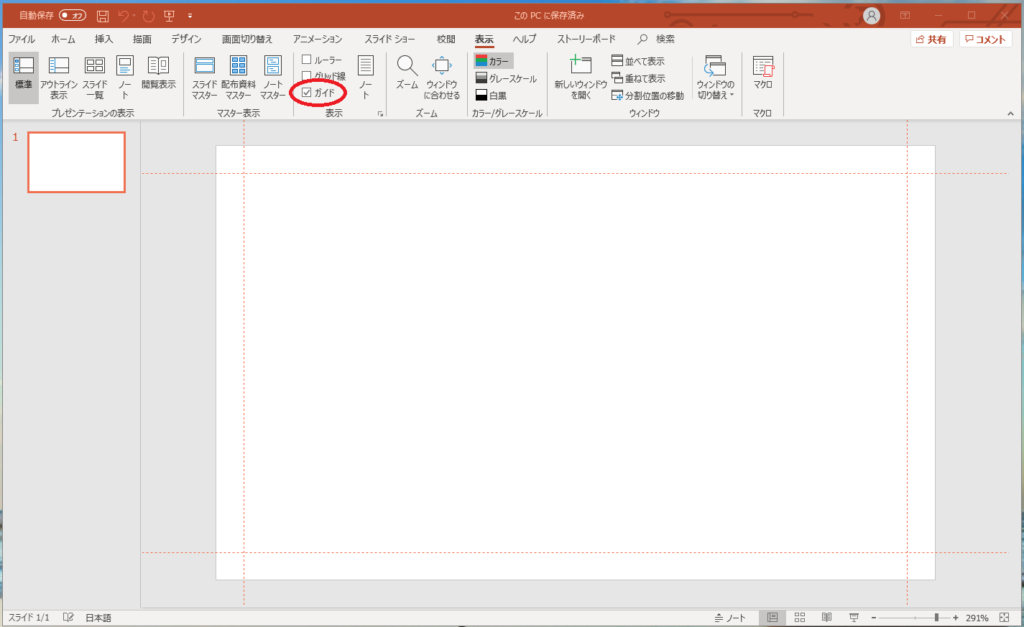This screenshot has width=1024, height=627.
Task: Click the Share (共有) button
Action: pyautogui.click(x=931, y=39)
